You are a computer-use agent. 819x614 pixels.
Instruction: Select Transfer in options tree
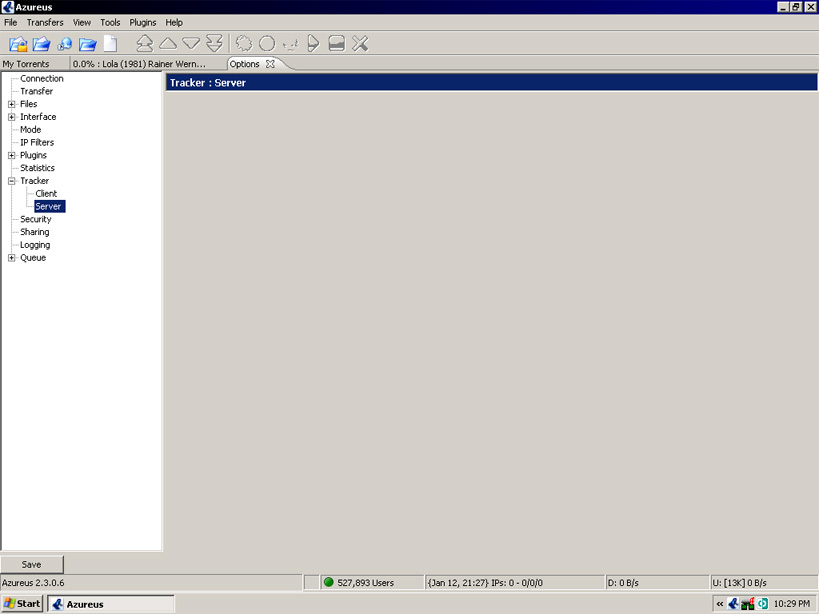[37, 91]
